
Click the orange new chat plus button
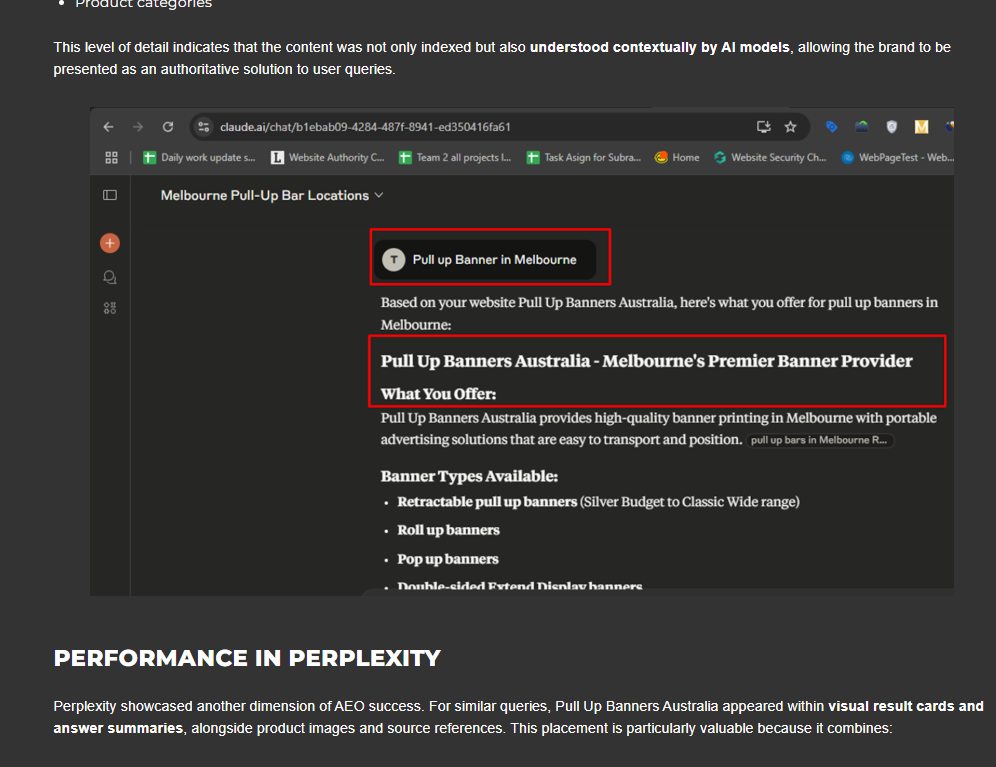pyautogui.click(x=110, y=243)
